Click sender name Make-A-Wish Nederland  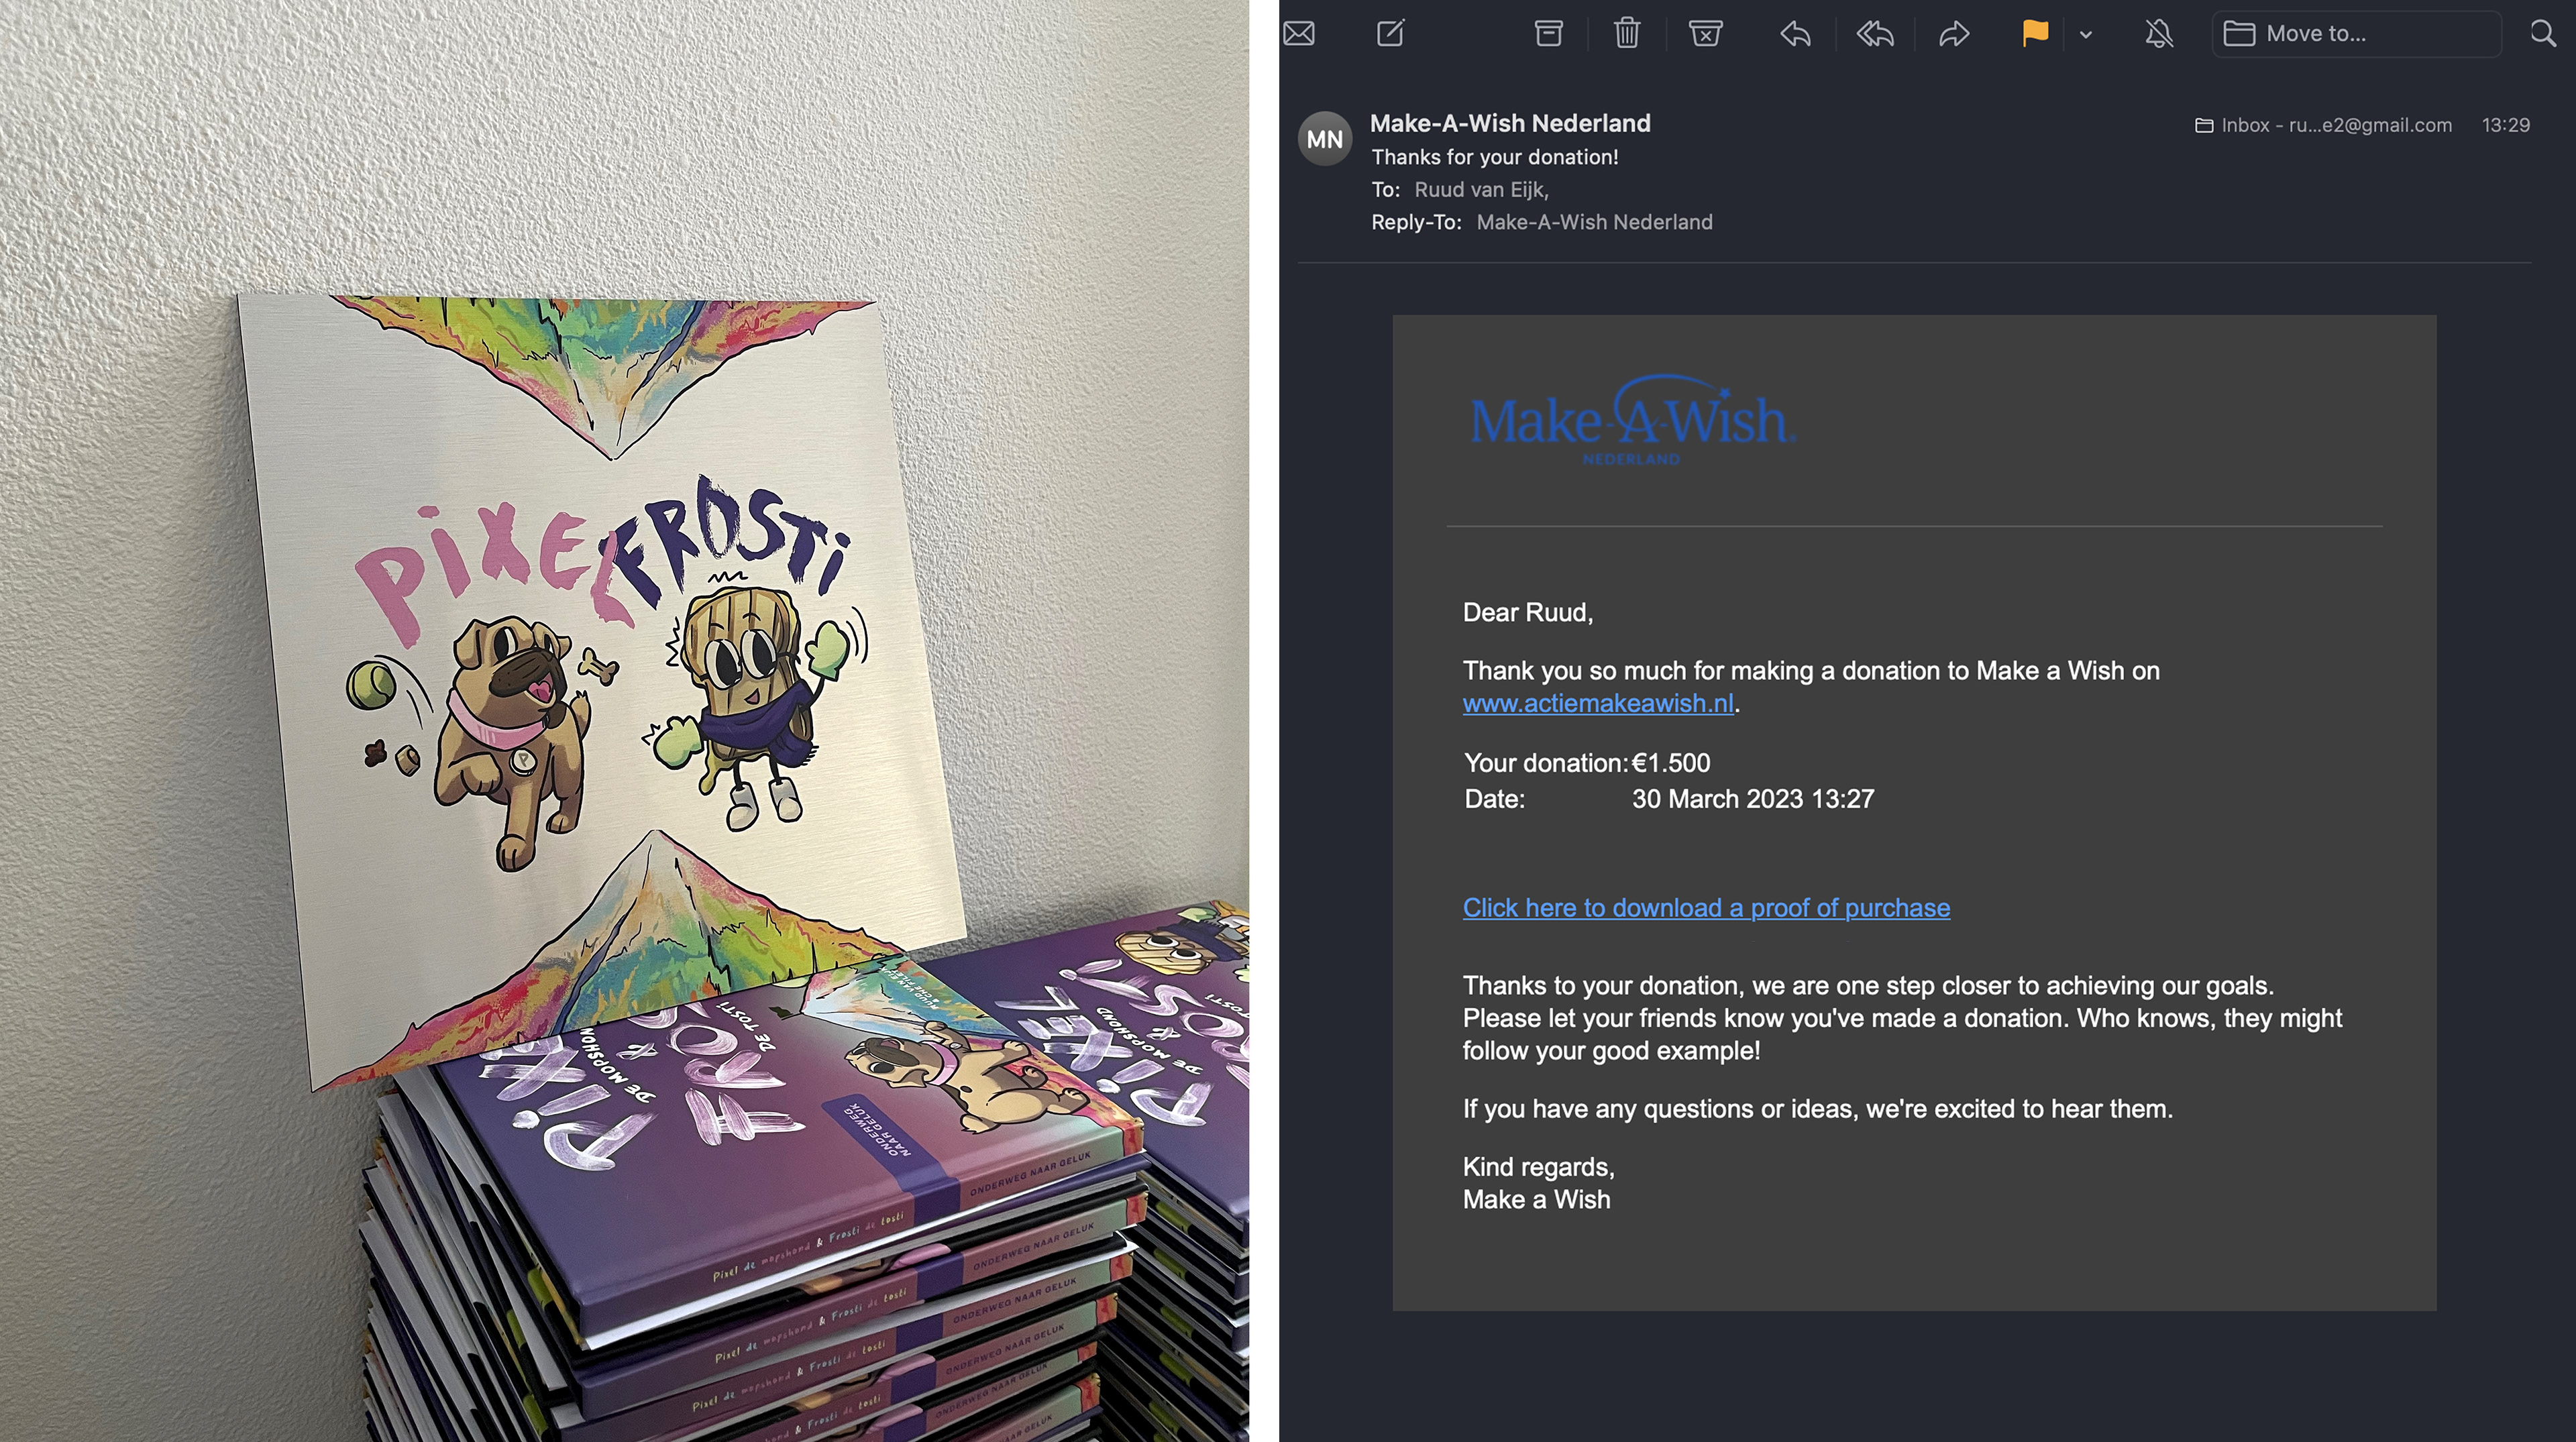coord(1510,123)
